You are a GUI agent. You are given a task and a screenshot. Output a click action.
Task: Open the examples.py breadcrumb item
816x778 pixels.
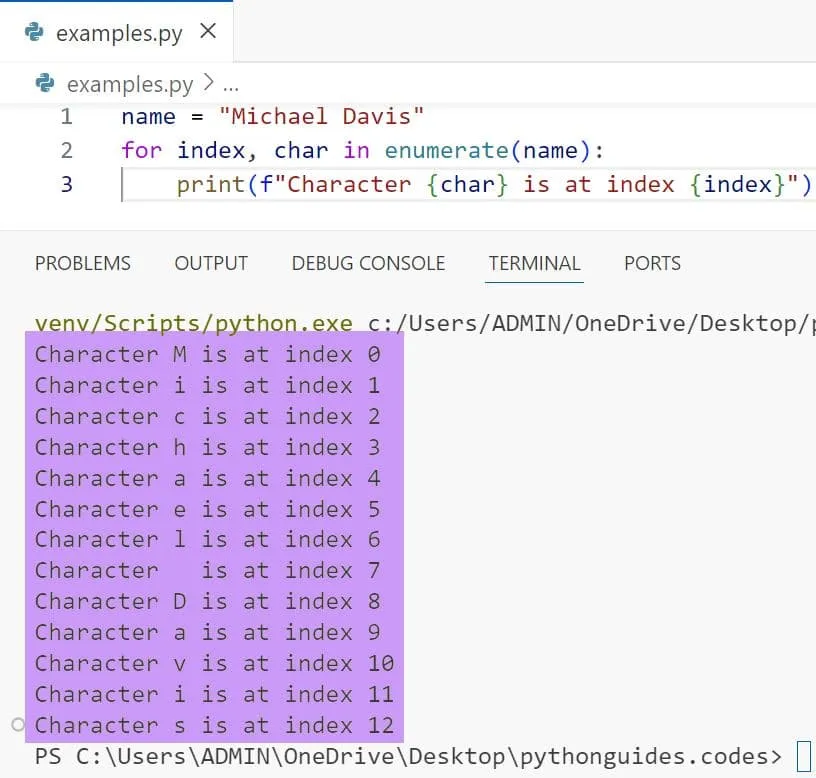pyautogui.click(x=130, y=84)
